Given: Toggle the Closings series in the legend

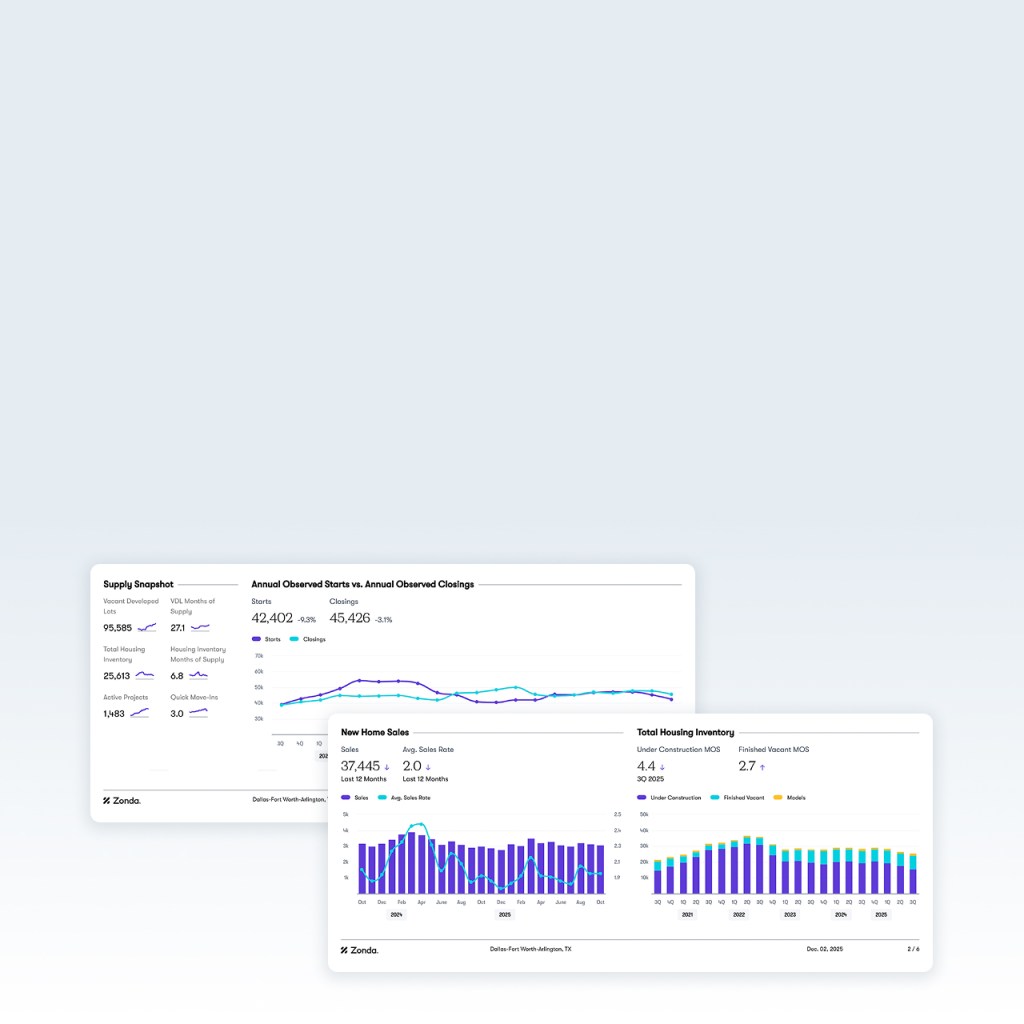Looking at the screenshot, I should 308,639.
